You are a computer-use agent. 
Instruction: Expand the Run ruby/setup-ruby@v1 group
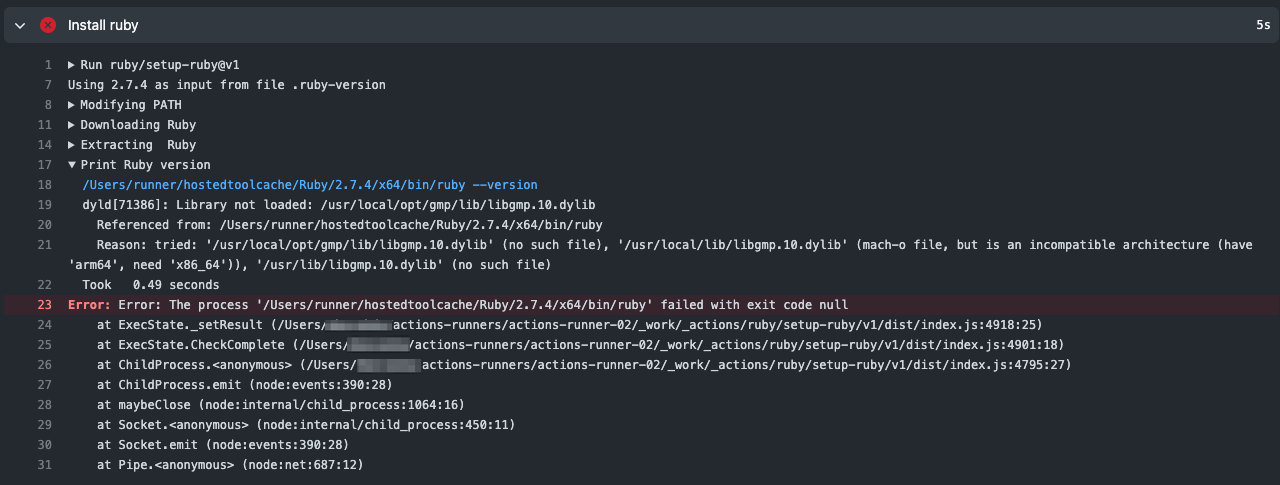click(154, 65)
